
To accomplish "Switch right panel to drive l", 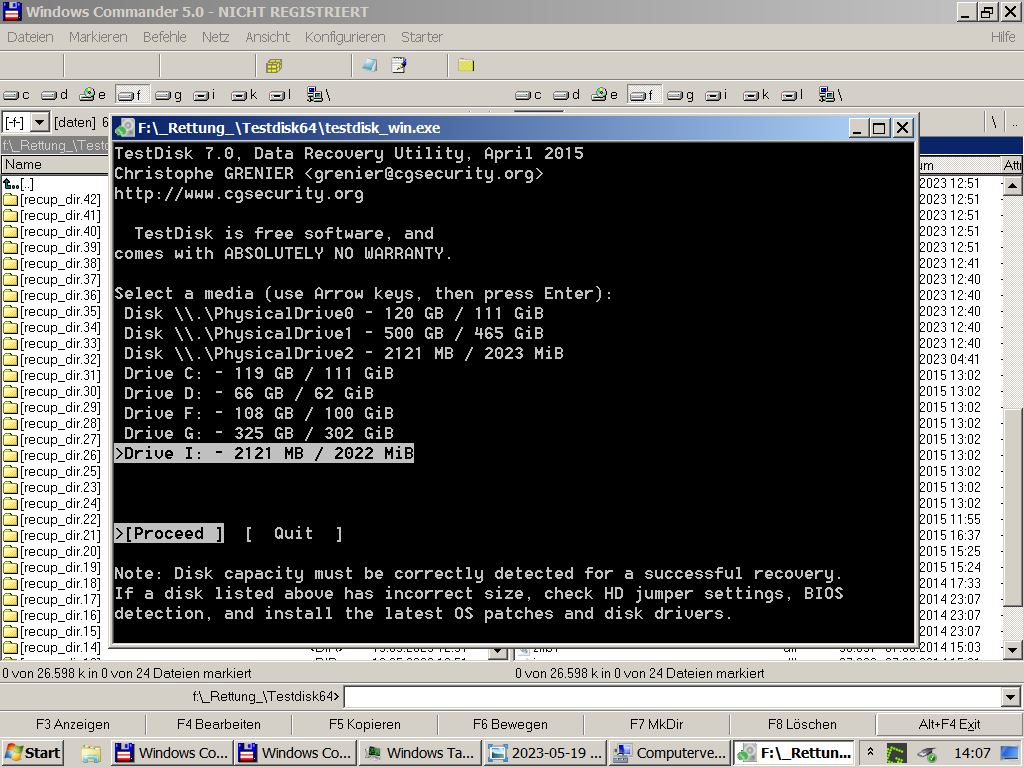I will pyautogui.click(x=792, y=95).
